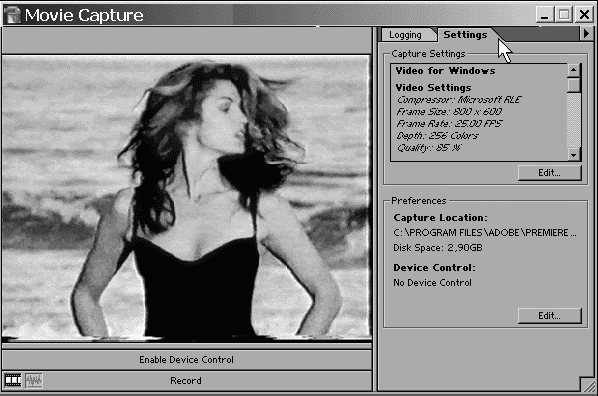Open the Settings panel flyout menu arrow
The width and height of the screenshot is (598, 396).
pos(586,34)
